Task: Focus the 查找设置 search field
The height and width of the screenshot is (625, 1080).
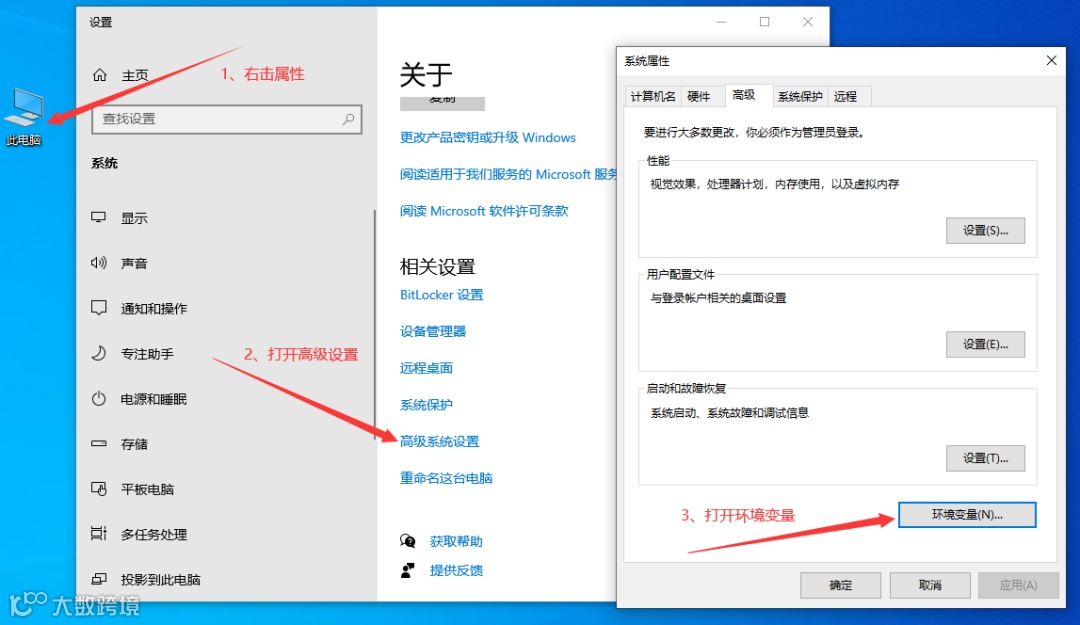Action: coord(227,119)
